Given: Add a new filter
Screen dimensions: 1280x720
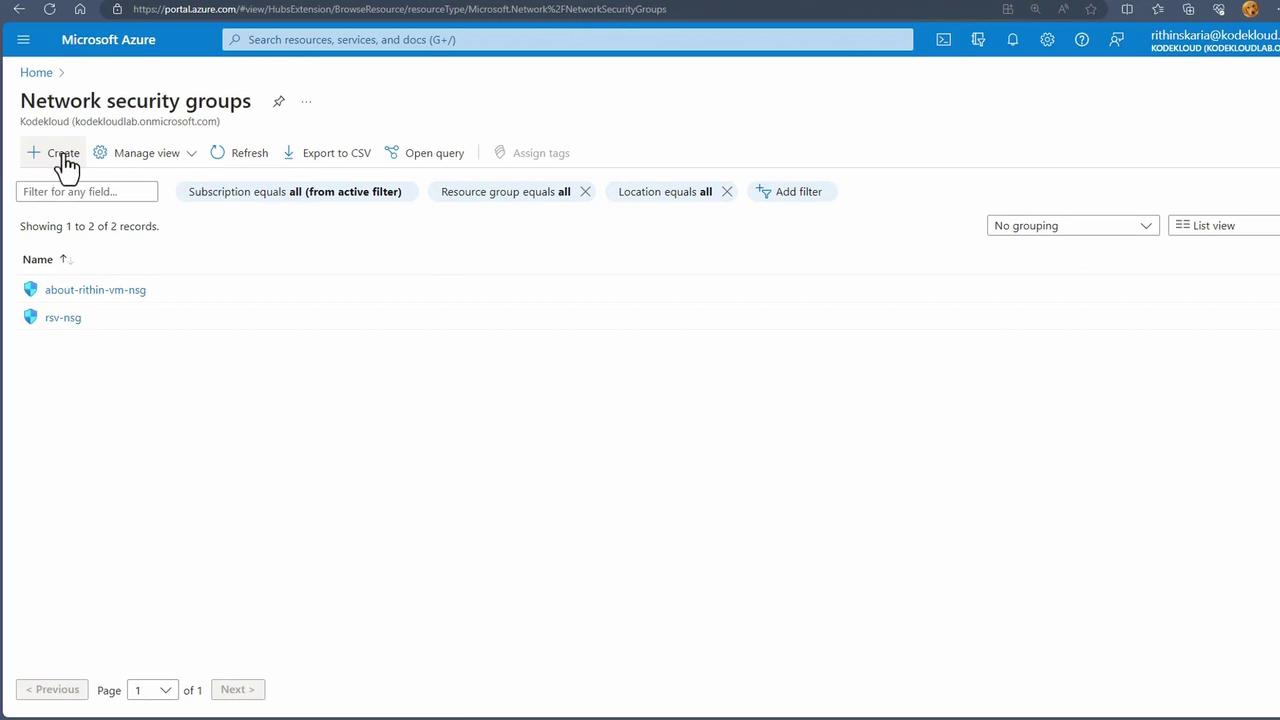Looking at the screenshot, I should click(790, 192).
